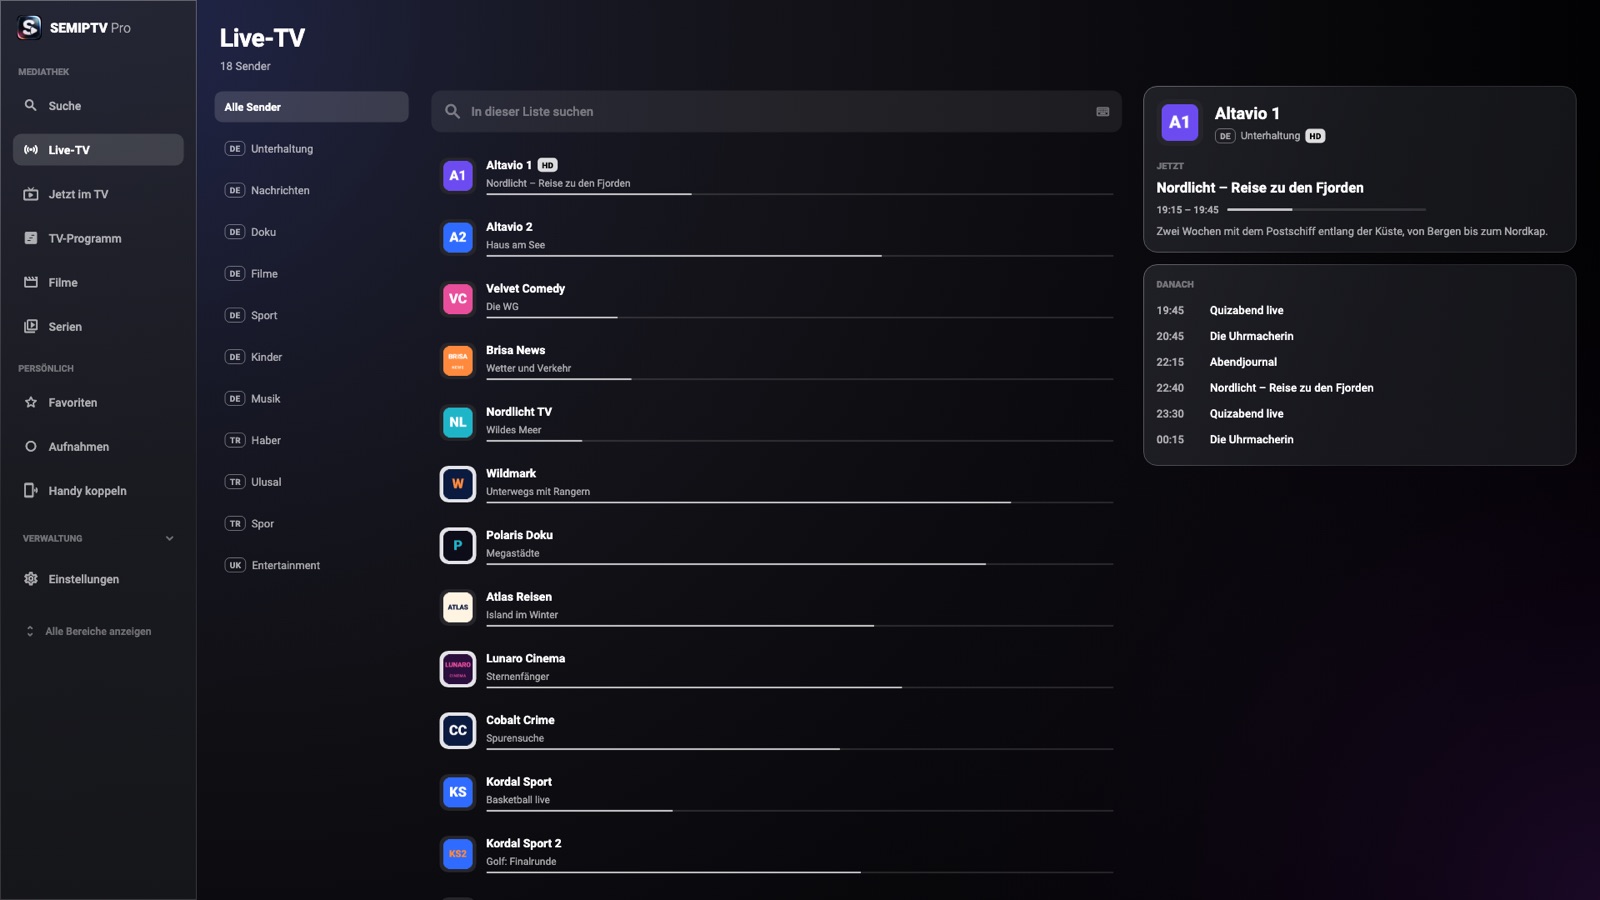Viewport: 1600px width, 900px height.
Task: Collapse the Verwaltung section chevron
Action: tap(169, 538)
